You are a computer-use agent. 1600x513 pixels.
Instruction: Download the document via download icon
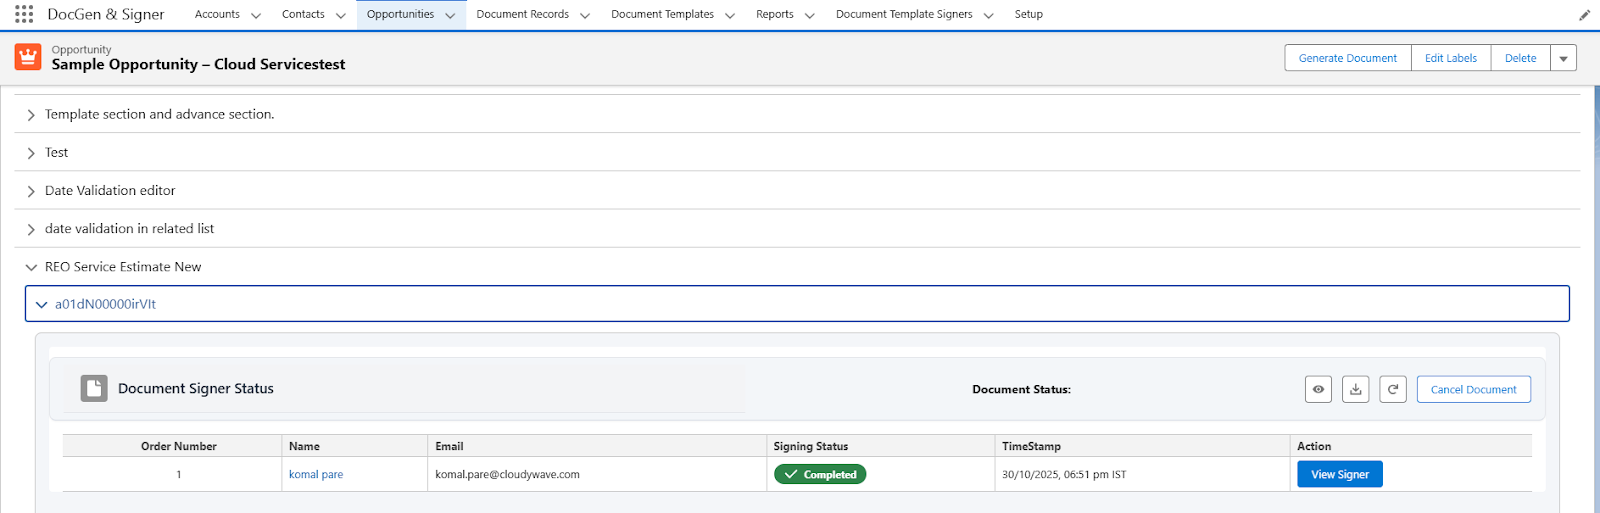click(1355, 389)
